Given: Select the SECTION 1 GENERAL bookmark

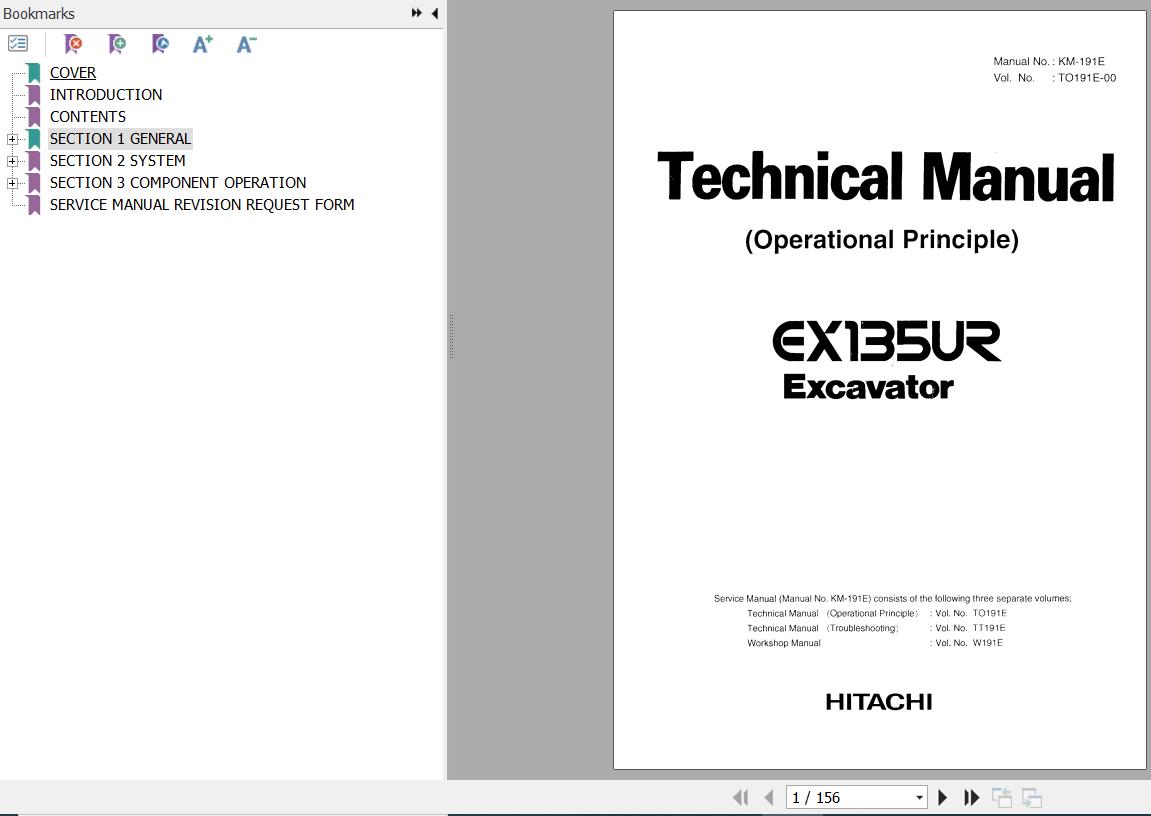Looking at the screenshot, I should [120, 139].
